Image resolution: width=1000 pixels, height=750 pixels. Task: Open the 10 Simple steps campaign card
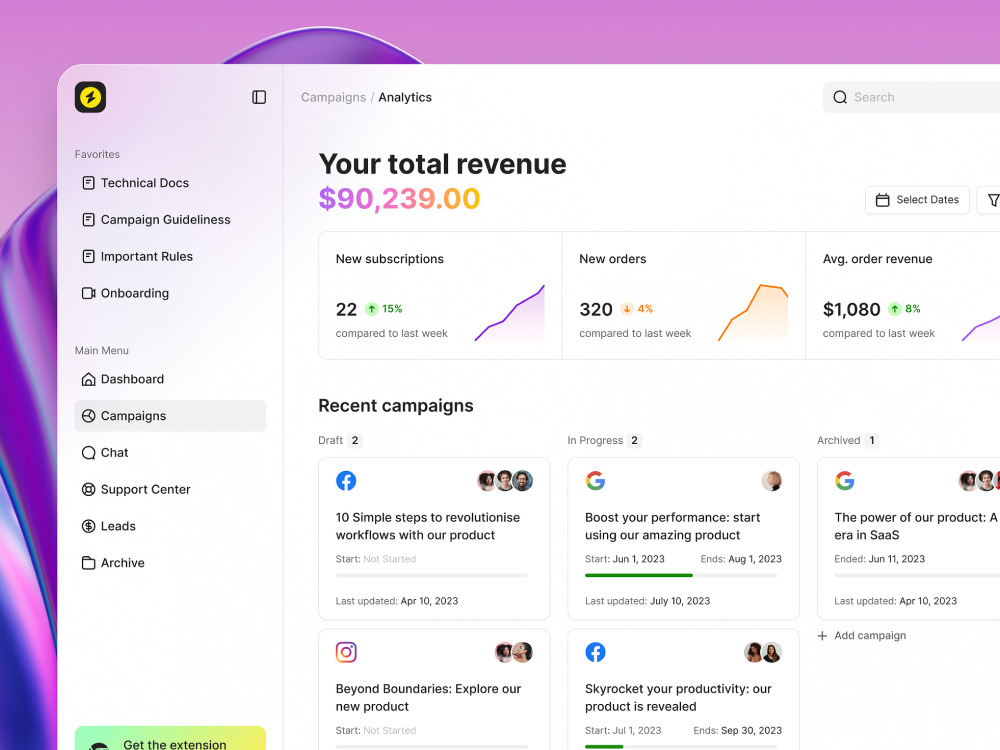(x=434, y=538)
